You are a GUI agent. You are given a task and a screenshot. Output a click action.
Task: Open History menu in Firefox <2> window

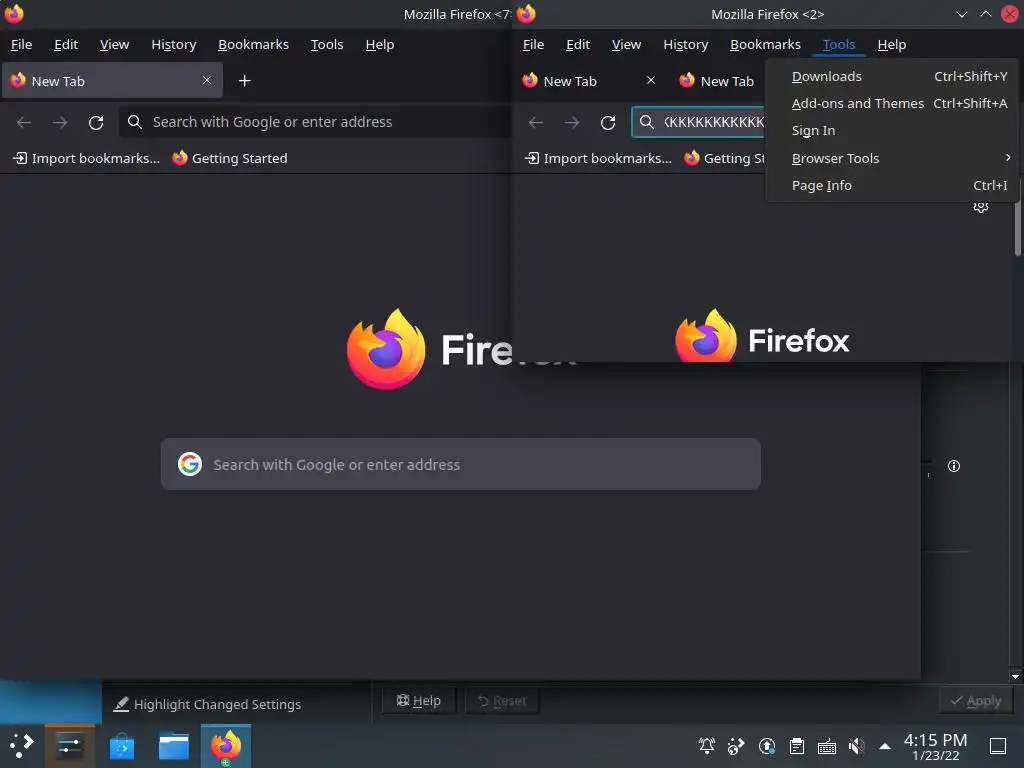pos(686,44)
